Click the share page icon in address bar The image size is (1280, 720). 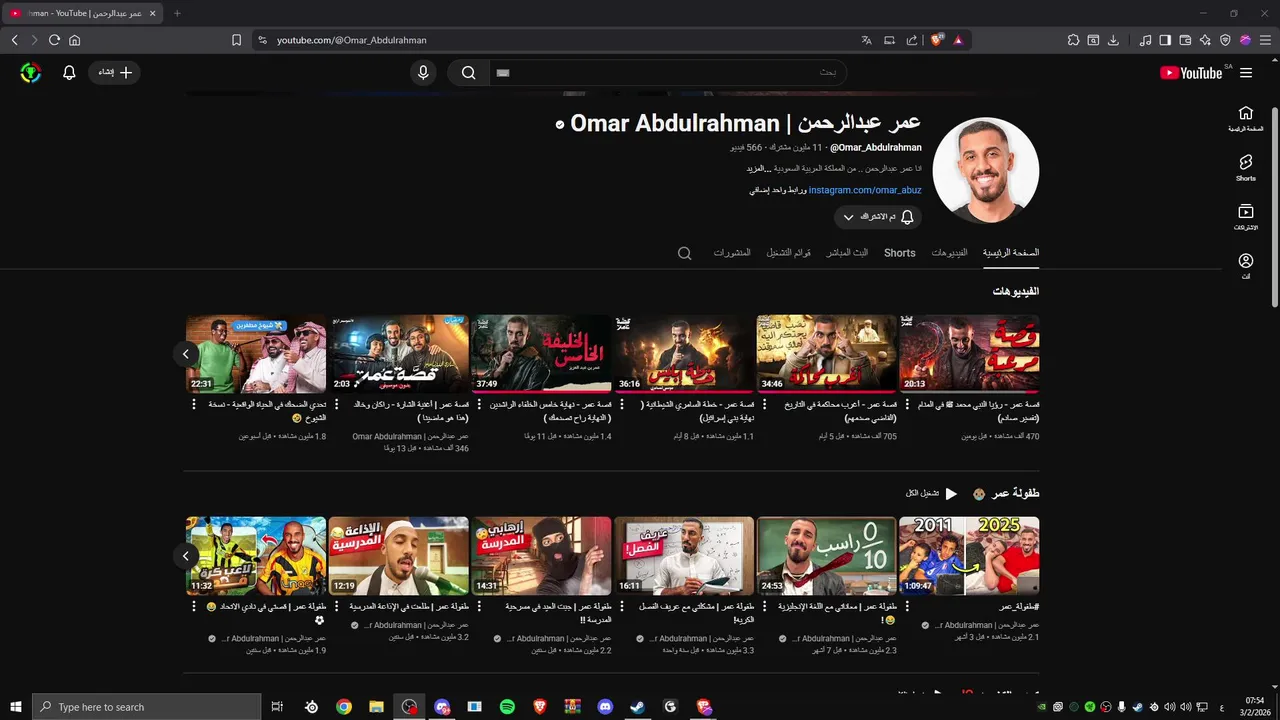tap(912, 40)
